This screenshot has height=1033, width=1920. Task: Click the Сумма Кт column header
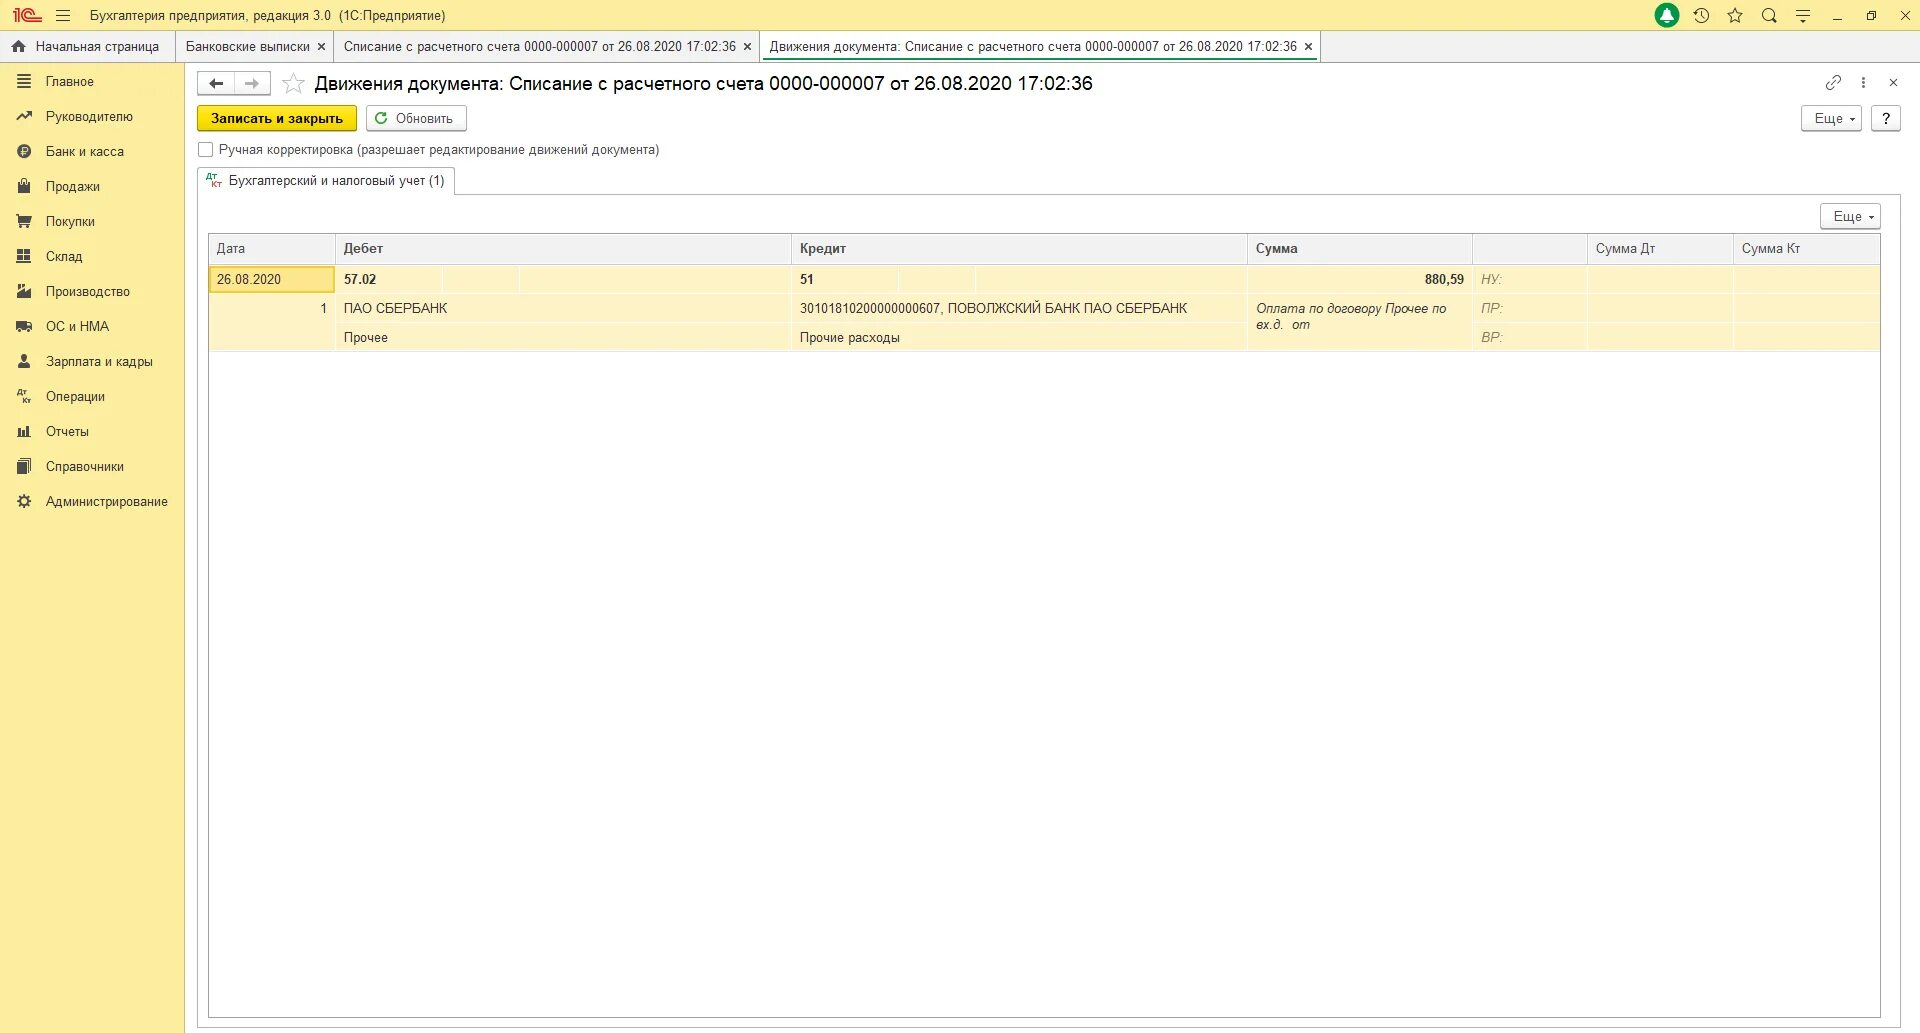[1806, 249]
